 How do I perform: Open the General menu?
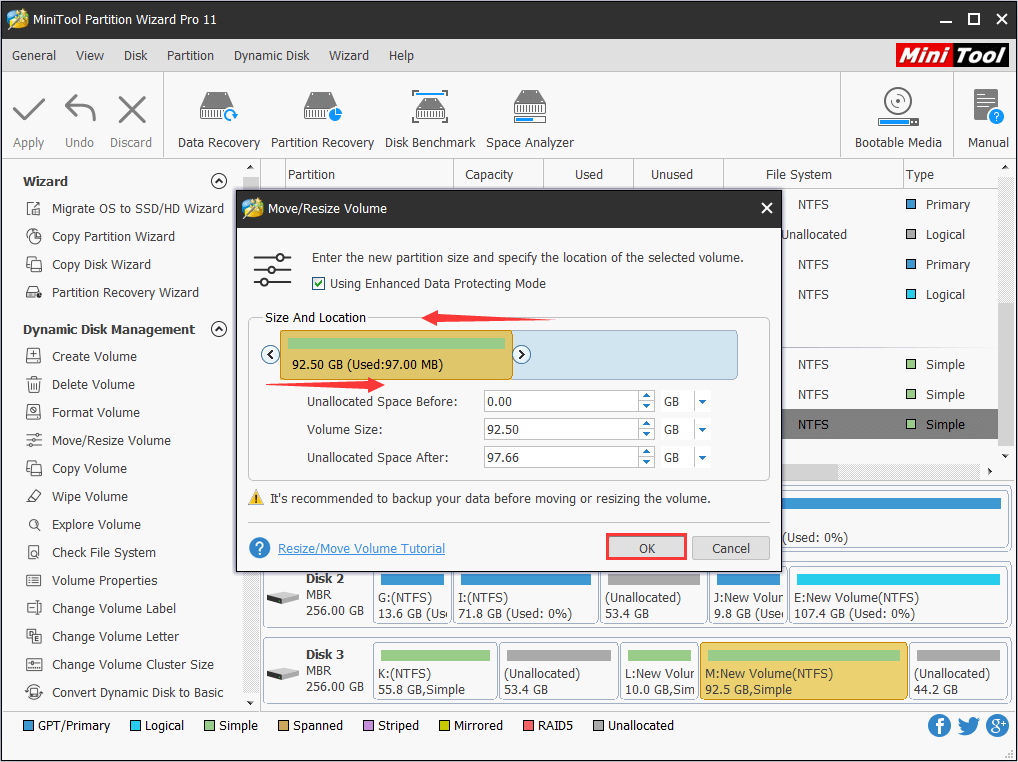click(34, 55)
